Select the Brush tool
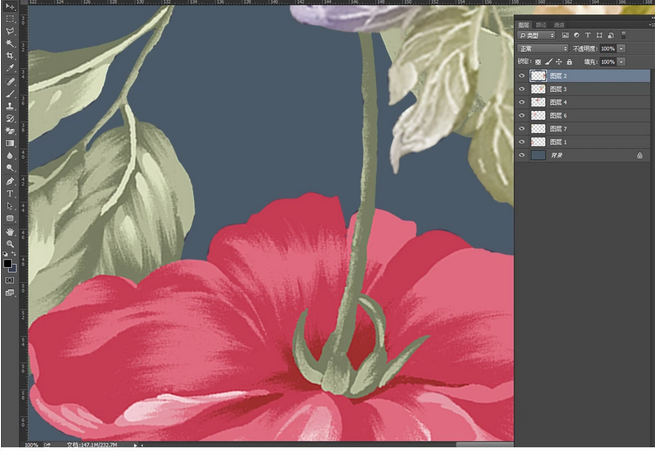655x451 pixels. (x=10, y=93)
